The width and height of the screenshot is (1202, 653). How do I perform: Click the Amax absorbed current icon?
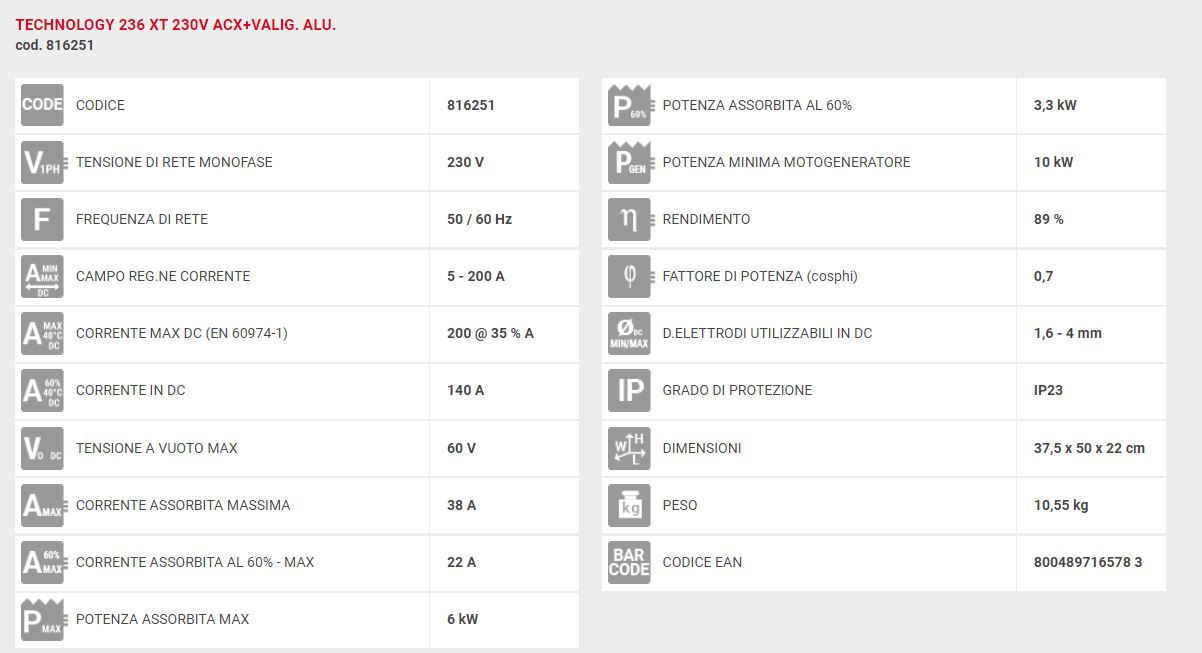[x=42, y=505]
